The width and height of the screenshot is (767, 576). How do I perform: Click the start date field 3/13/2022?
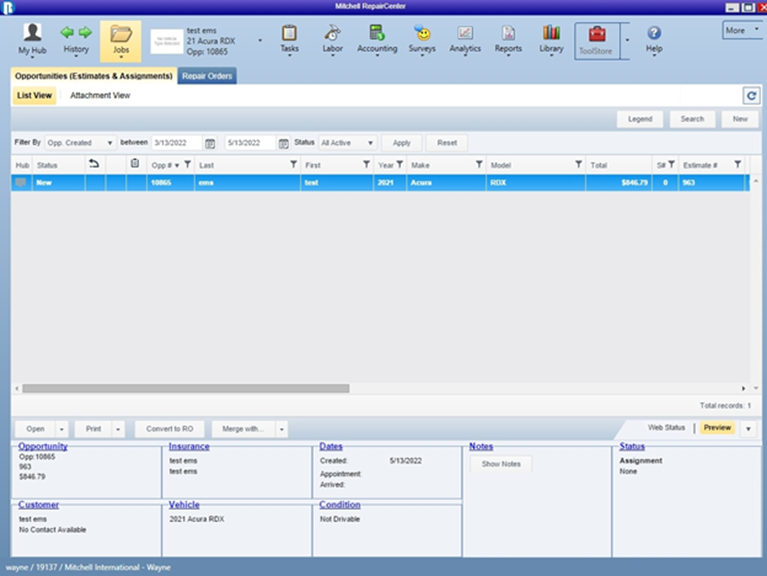pos(177,143)
